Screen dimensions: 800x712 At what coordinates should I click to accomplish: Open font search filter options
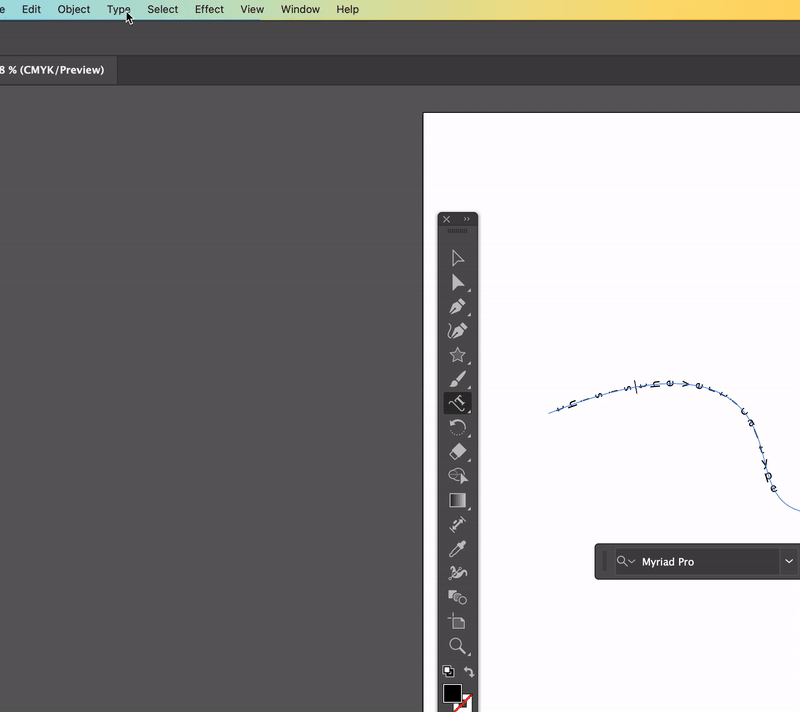(626, 562)
